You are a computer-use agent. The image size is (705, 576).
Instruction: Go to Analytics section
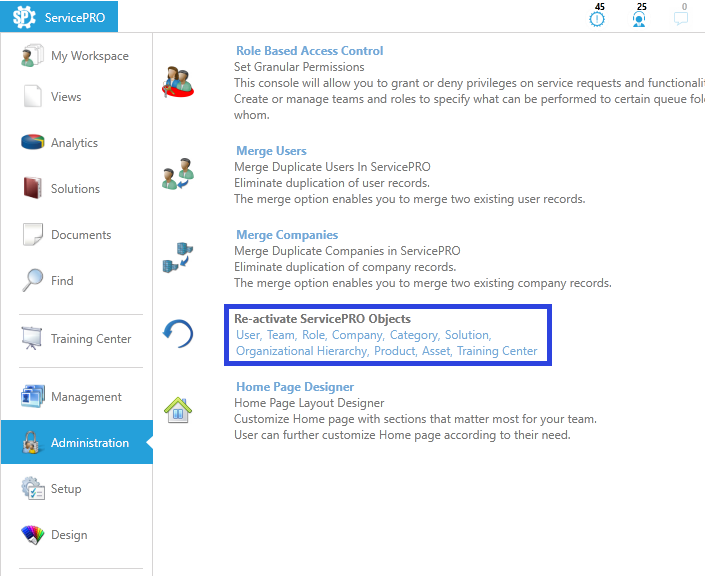coord(74,143)
